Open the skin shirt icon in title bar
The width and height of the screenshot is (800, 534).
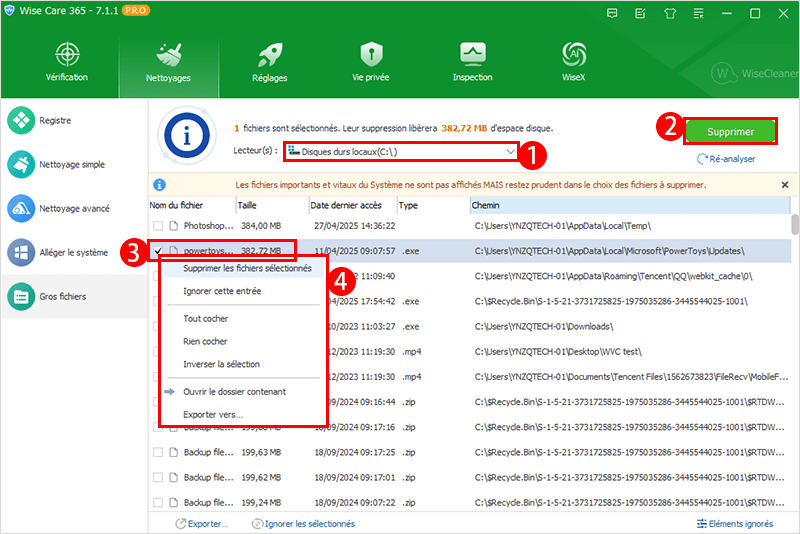[670, 14]
